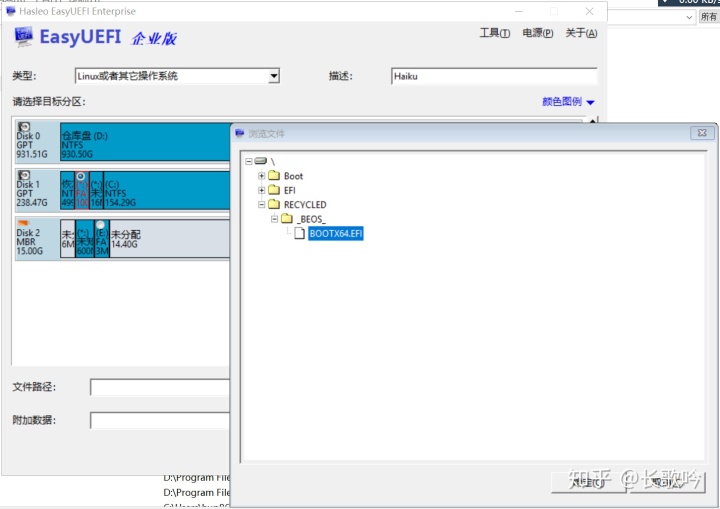
Task: Click the EFI folder icon
Action: pyautogui.click(x=274, y=190)
